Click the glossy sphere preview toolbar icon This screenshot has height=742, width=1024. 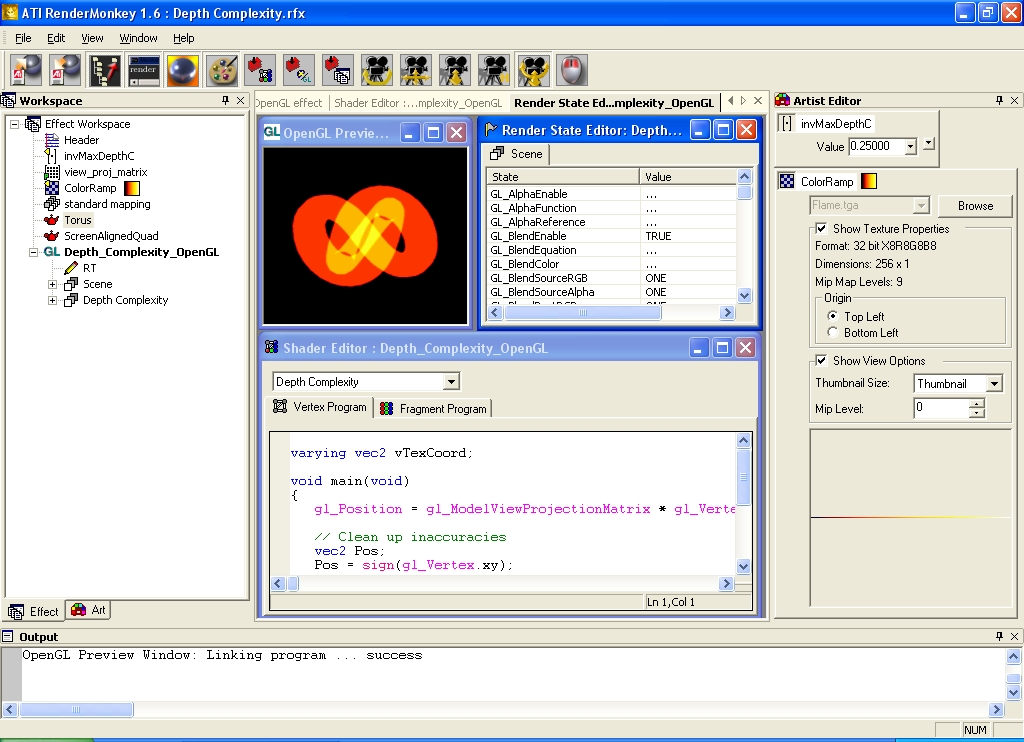pos(183,70)
